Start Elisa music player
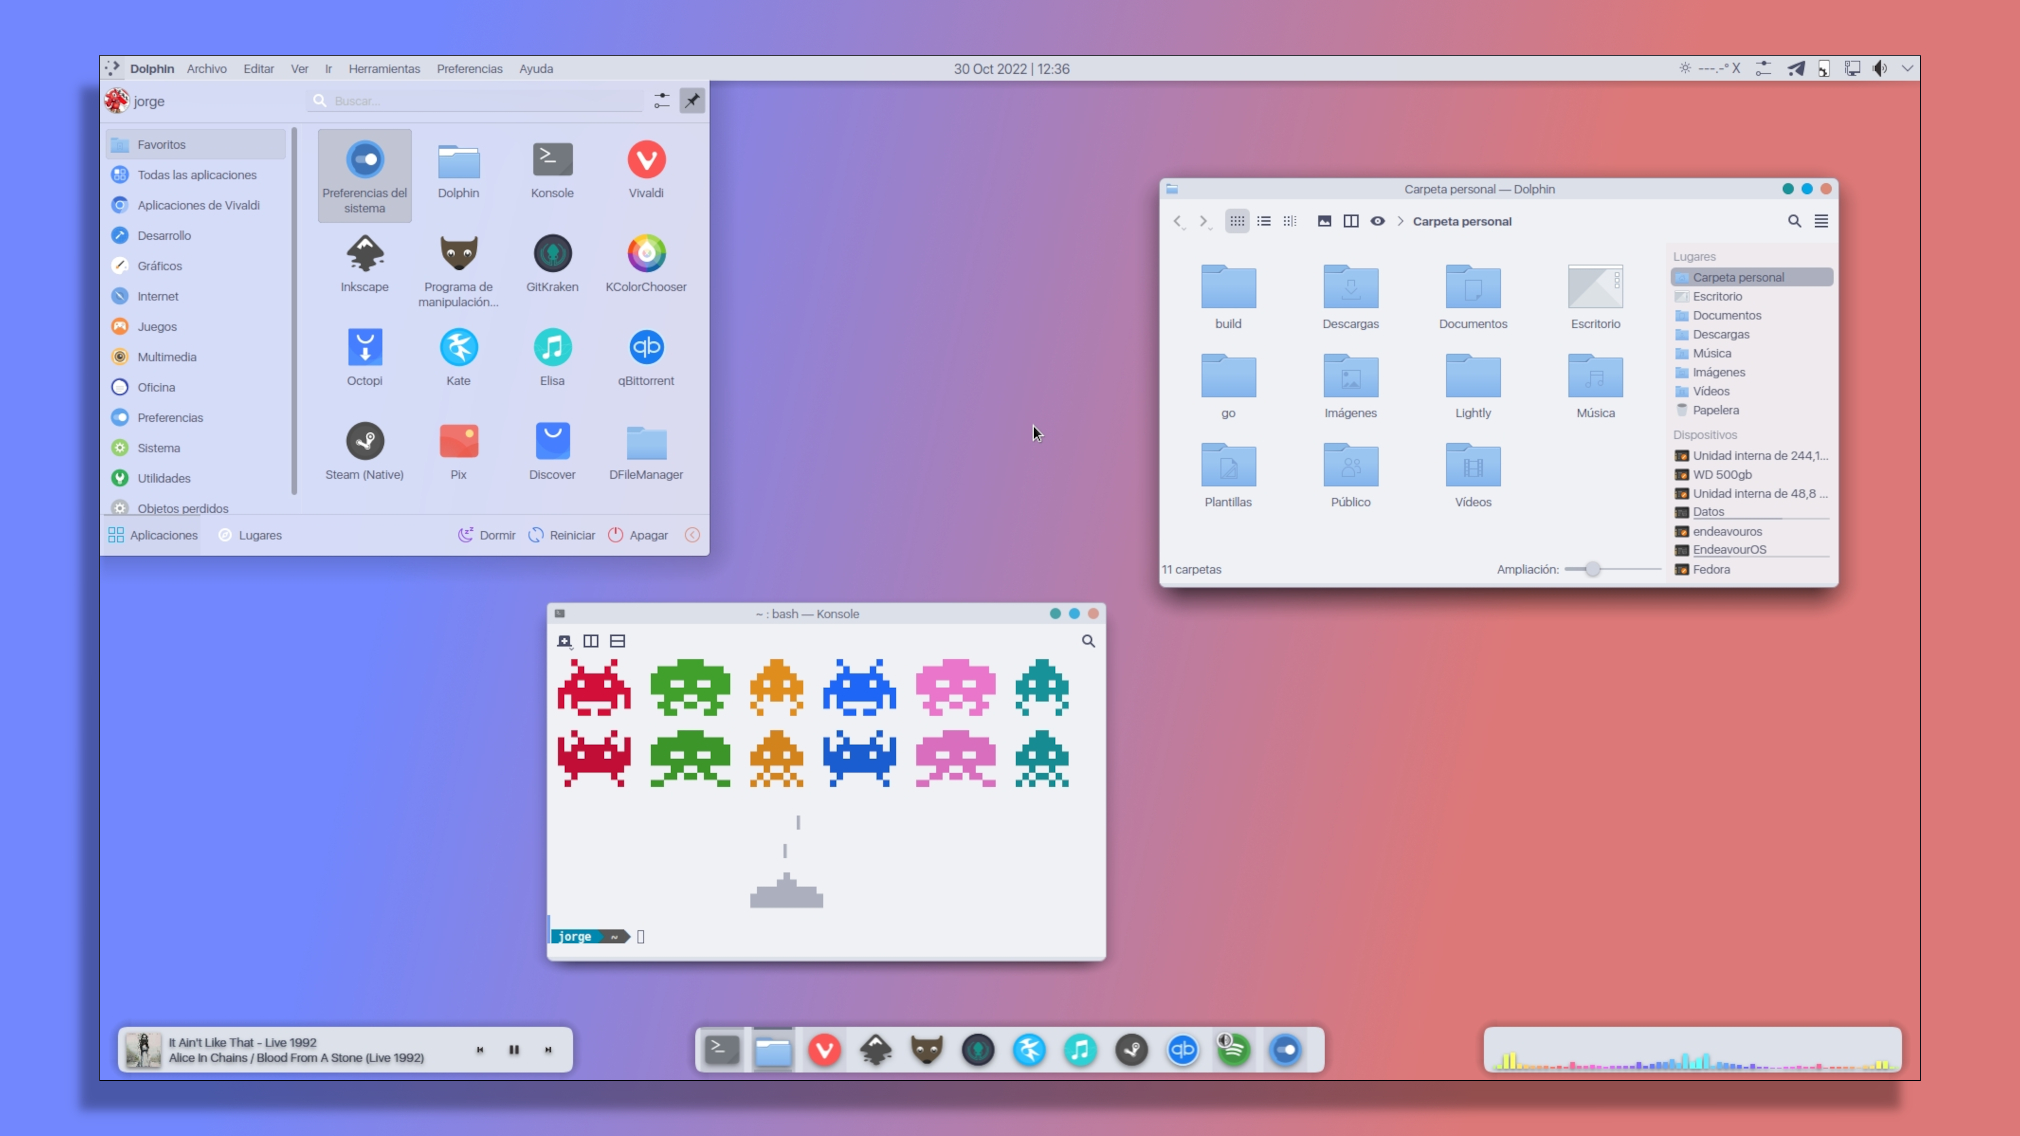The width and height of the screenshot is (2020, 1136). [x=552, y=347]
